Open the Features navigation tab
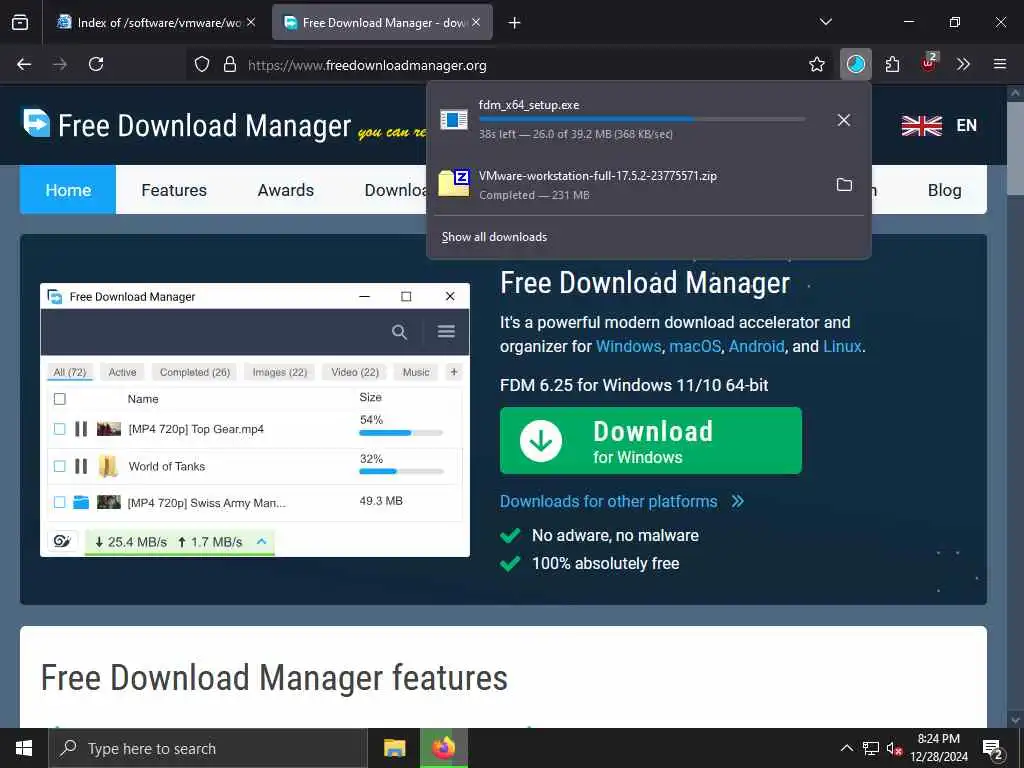 174,190
